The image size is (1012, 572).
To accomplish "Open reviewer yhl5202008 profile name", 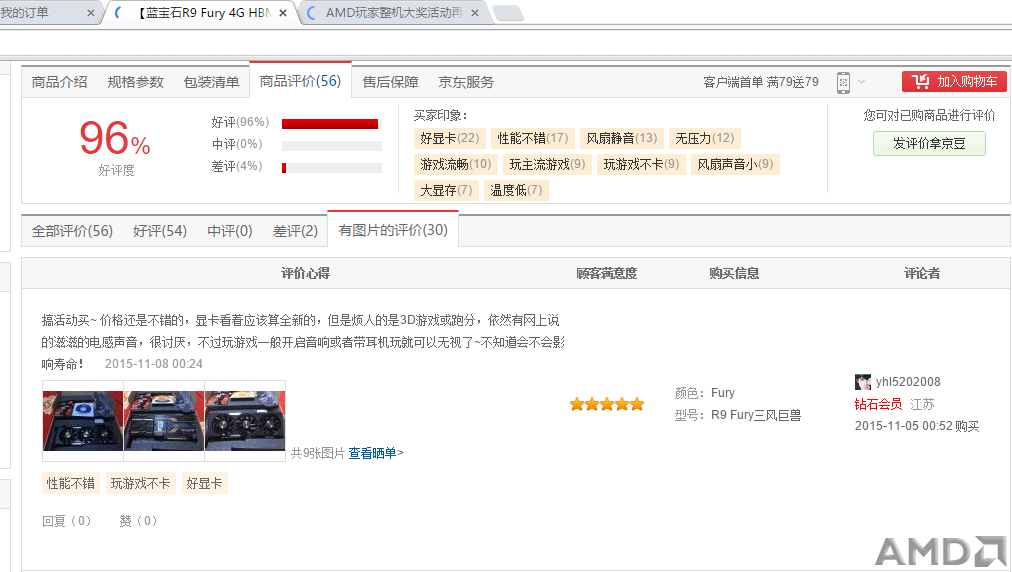I will coord(908,382).
